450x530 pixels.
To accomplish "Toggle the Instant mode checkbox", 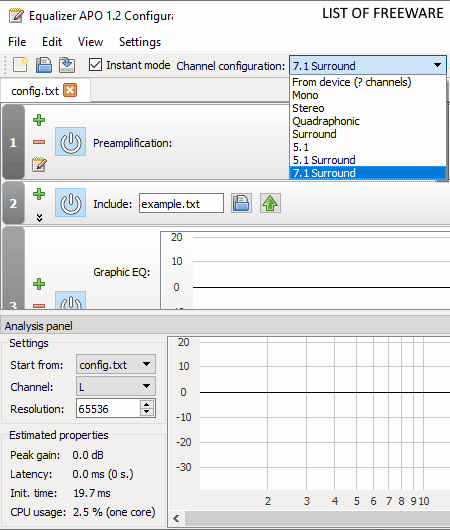I will 95,65.
